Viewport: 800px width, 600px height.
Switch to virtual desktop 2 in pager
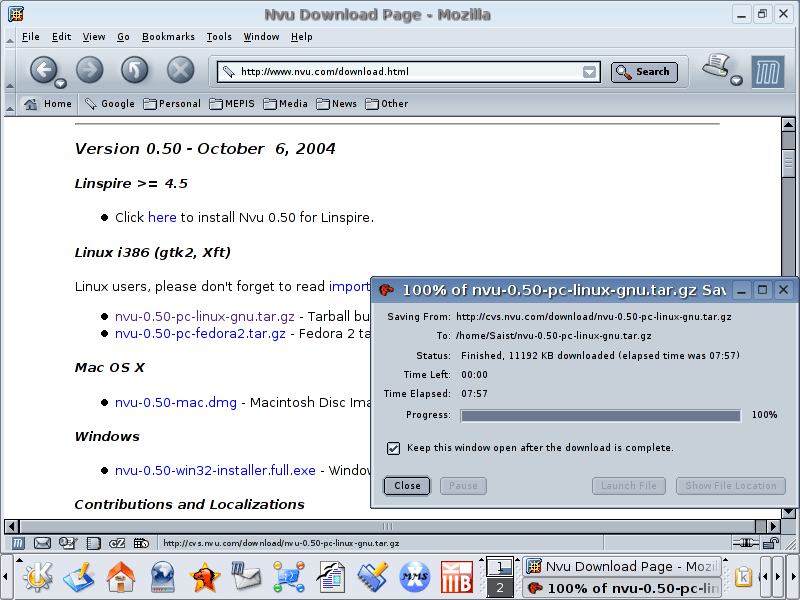pyautogui.click(x=499, y=588)
